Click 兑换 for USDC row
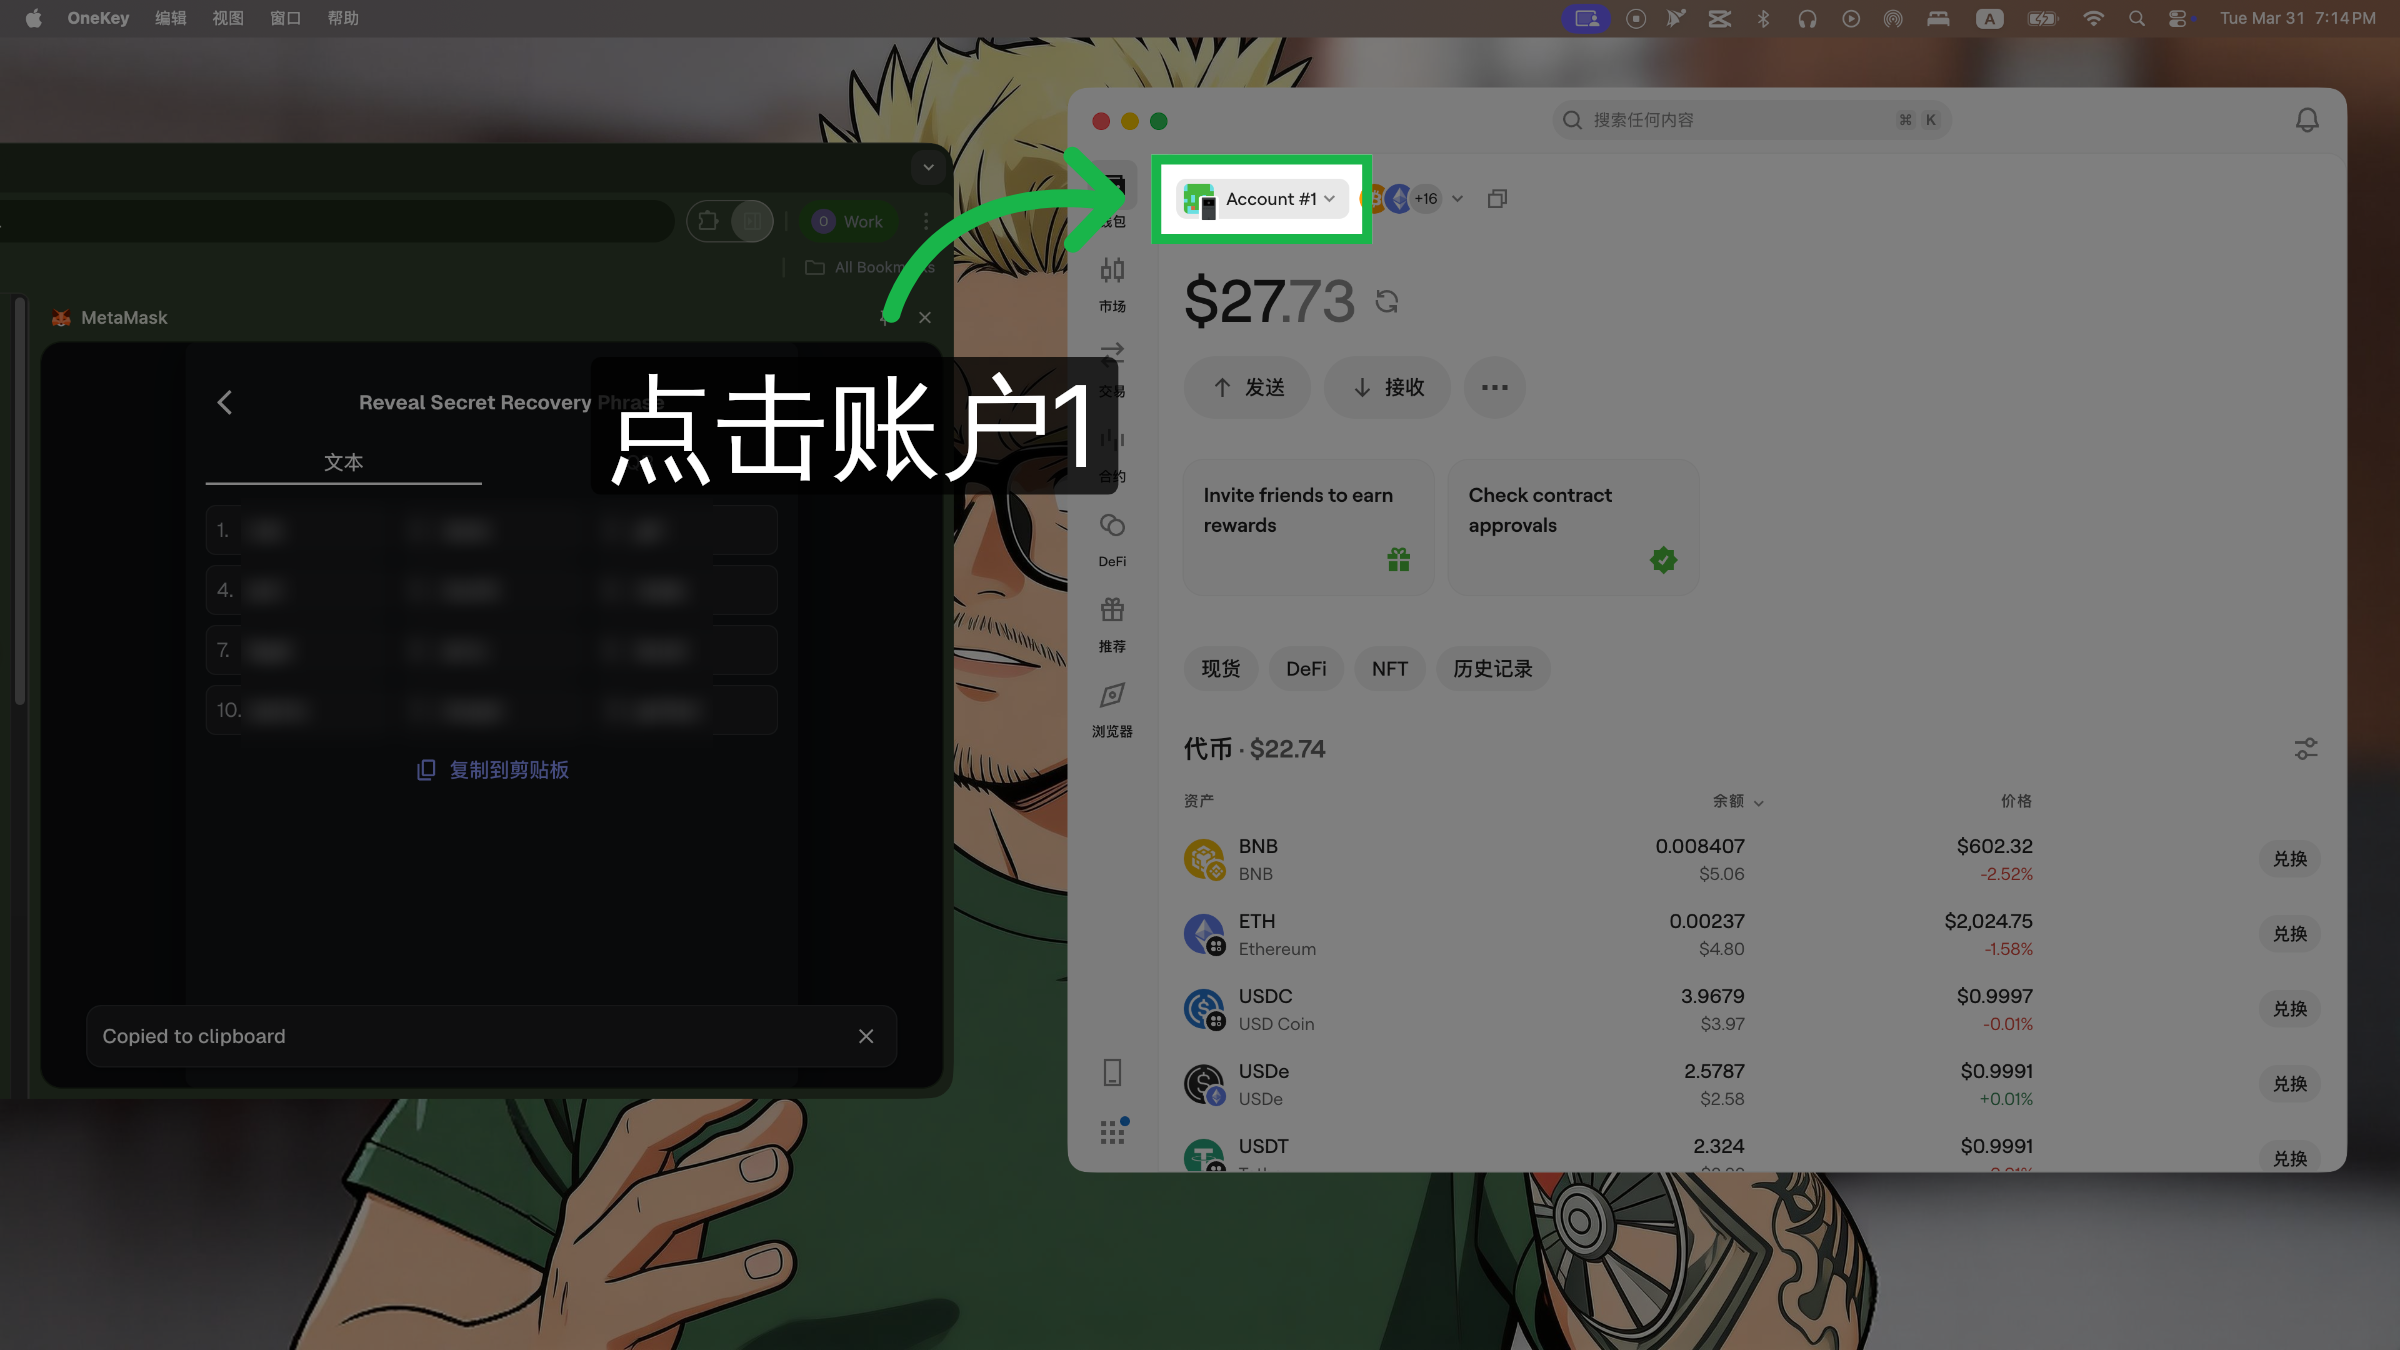 coord(2290,1009)
